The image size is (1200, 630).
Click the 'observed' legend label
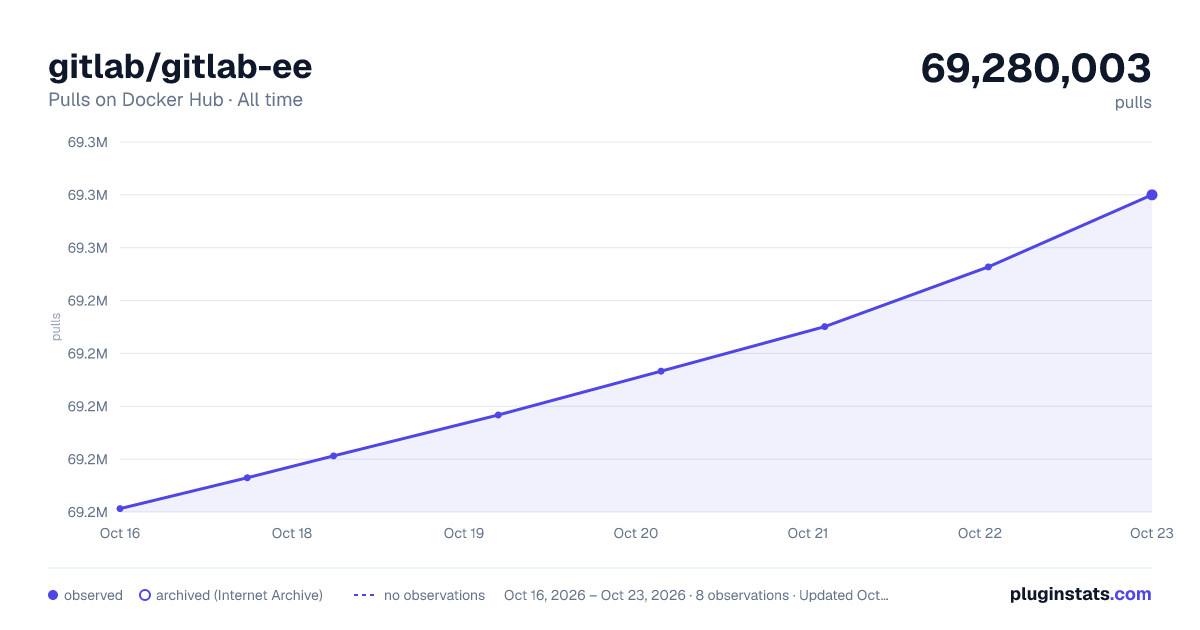point(93,595)
